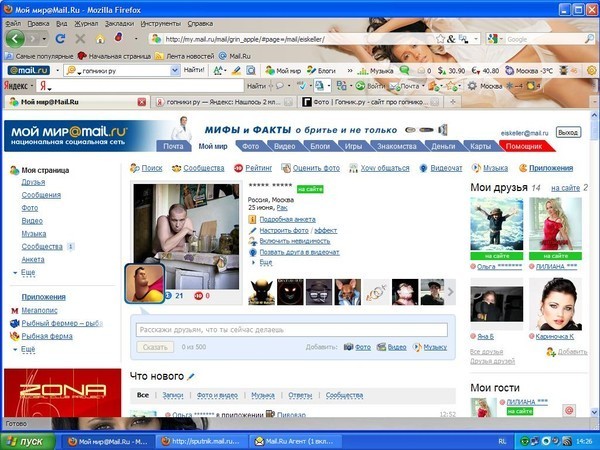Viewport: 600px width, 450px height.
Task: Open Mail.Ru Агент taskbar item
Action: tap(295, 442)
